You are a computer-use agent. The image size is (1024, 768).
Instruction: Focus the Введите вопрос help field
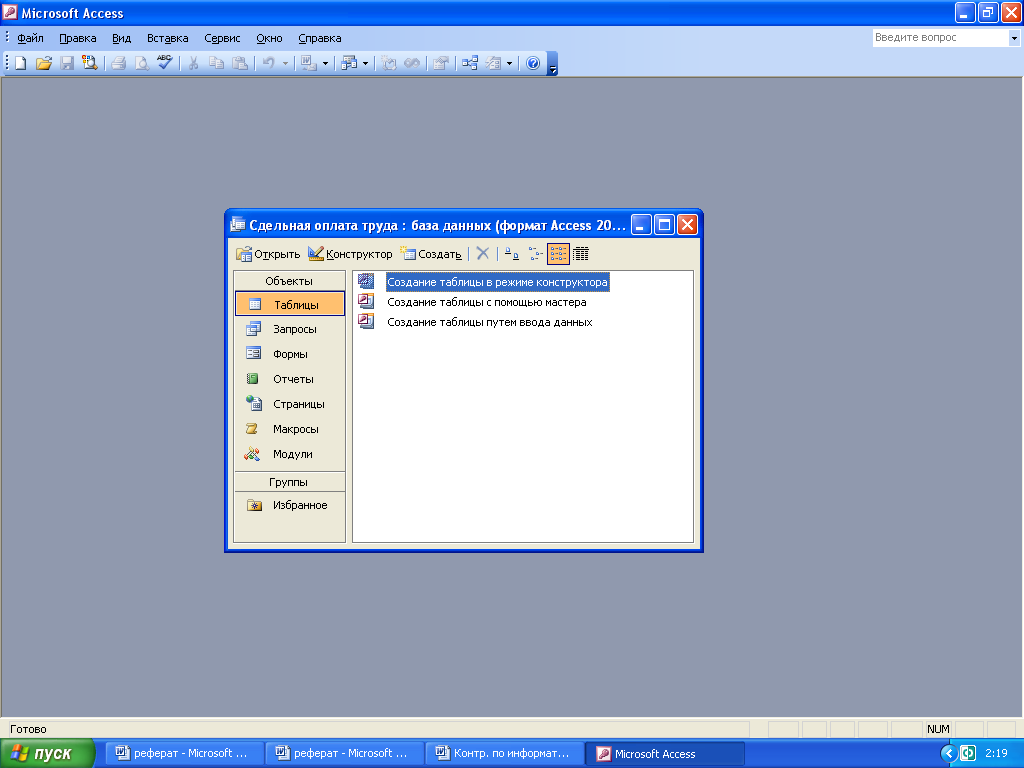click(940, 38)
